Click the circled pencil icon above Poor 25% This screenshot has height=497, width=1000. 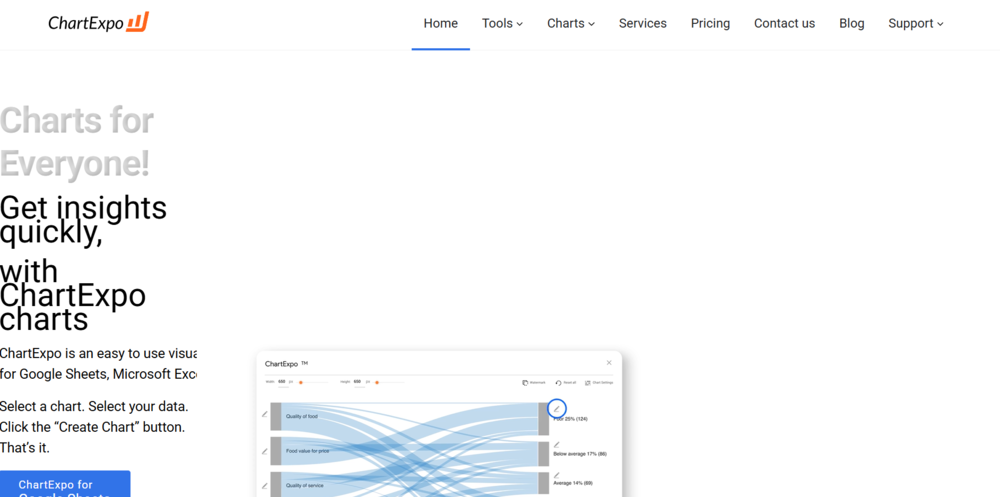point(557,408)
